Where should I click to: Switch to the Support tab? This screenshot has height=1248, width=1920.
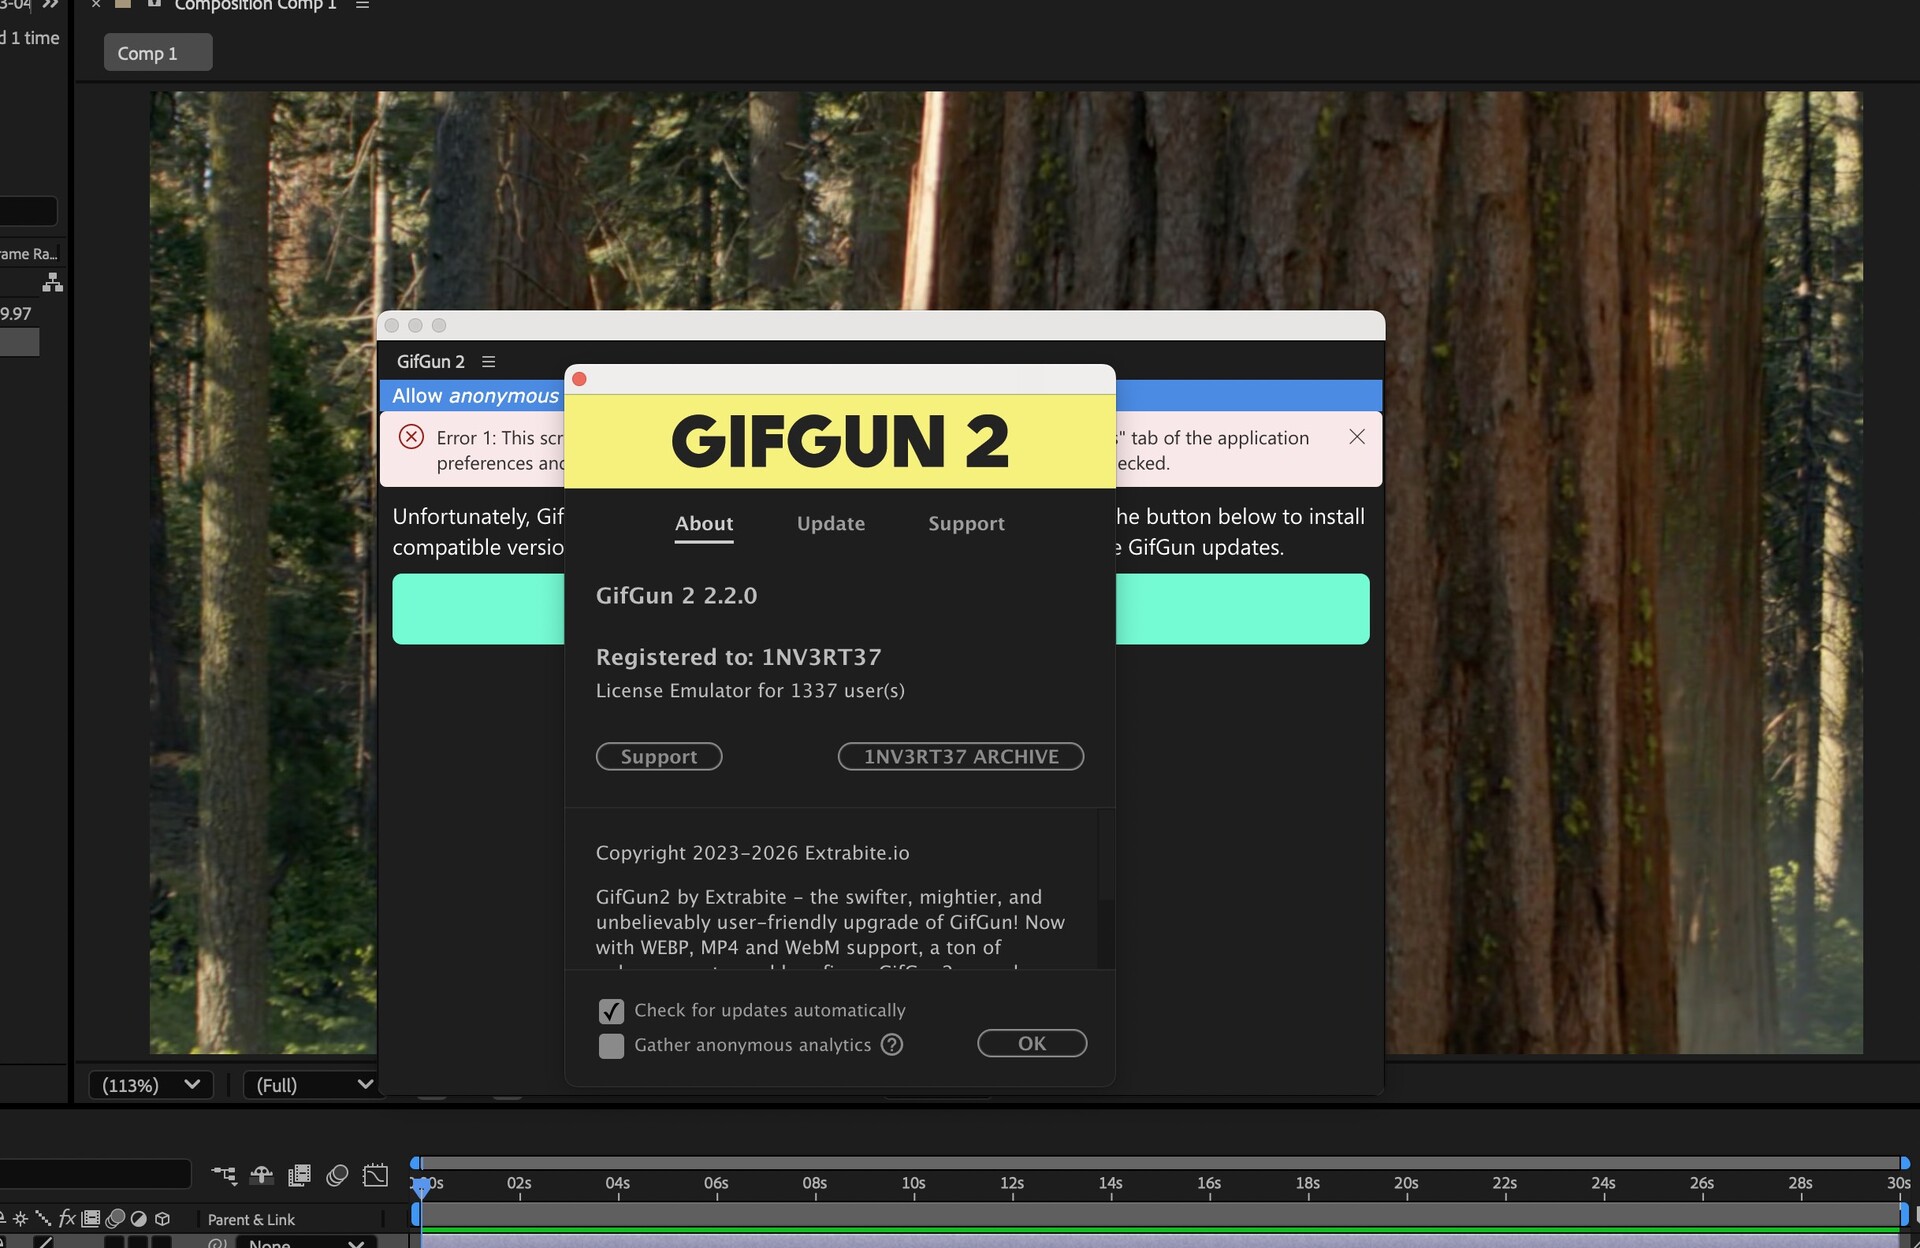click(965, 524)
